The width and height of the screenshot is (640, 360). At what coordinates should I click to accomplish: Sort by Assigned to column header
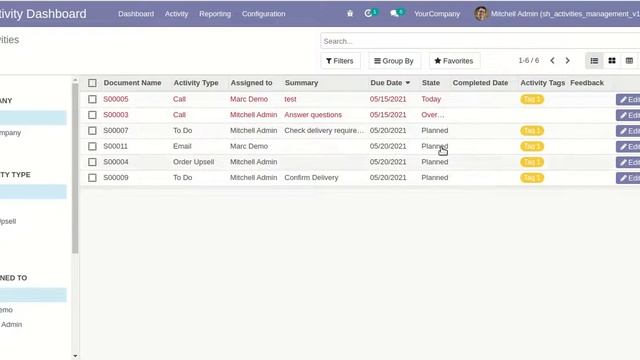click(251, 83)
